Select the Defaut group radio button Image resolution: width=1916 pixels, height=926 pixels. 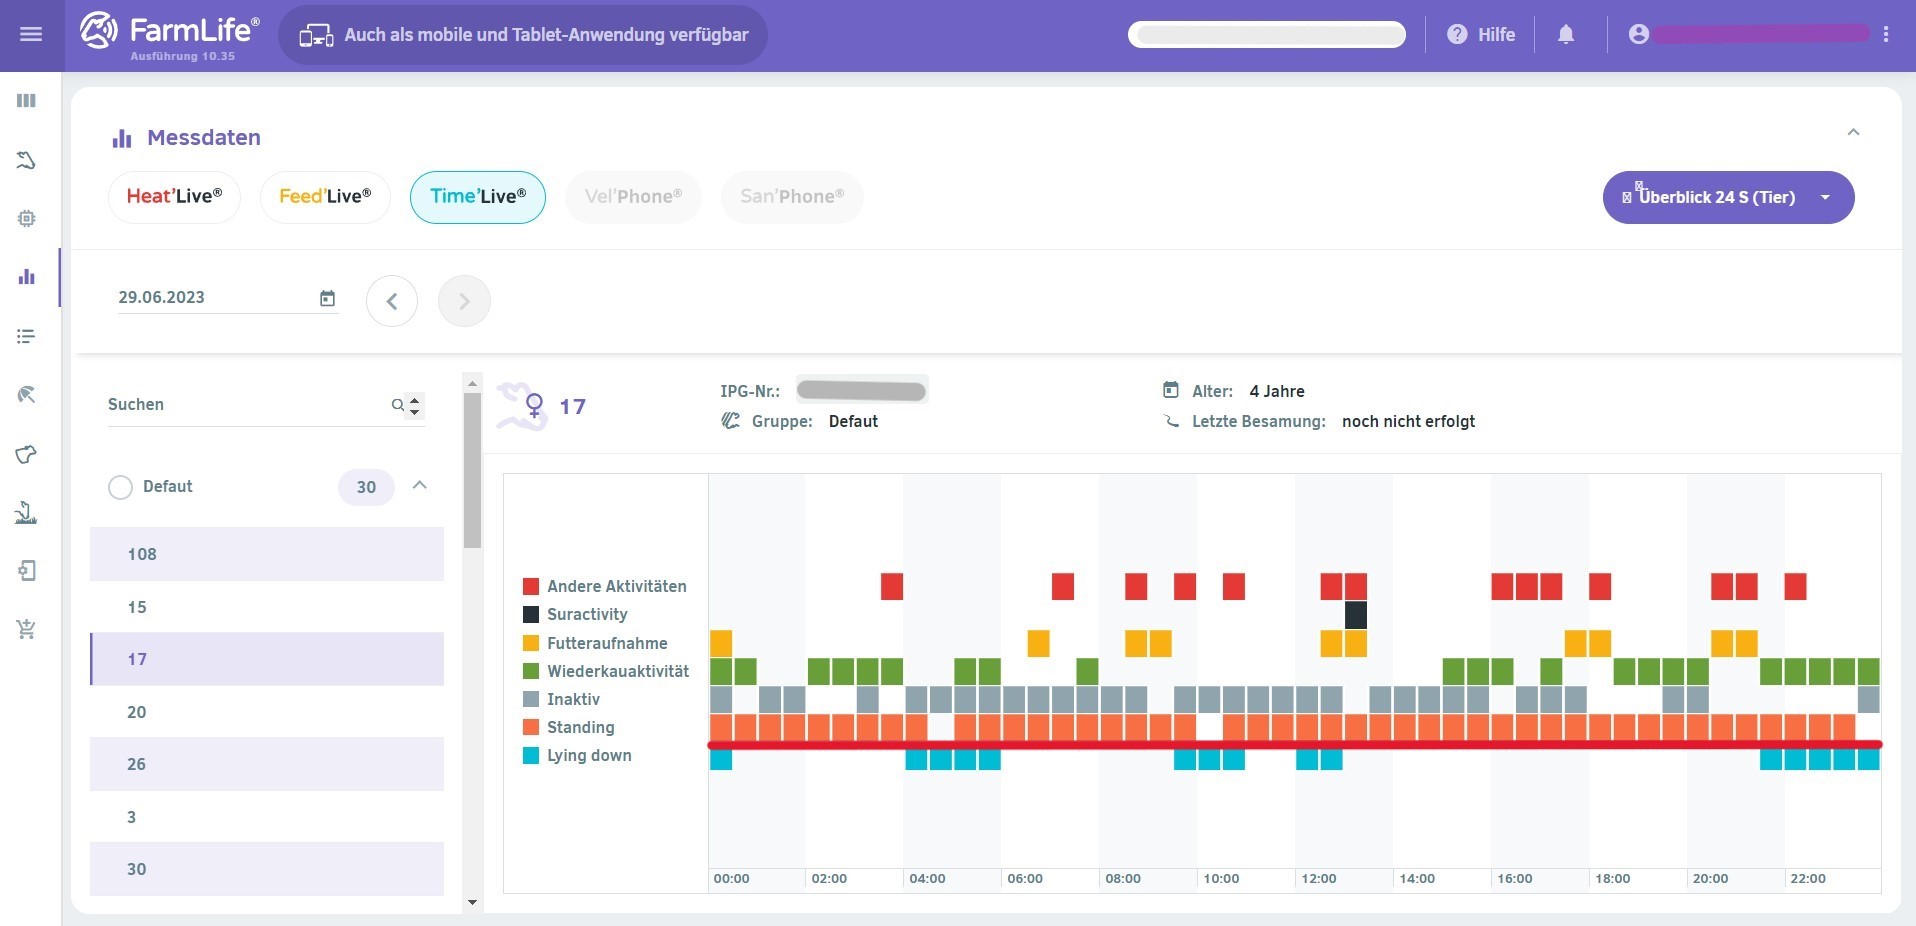(120, 487)
